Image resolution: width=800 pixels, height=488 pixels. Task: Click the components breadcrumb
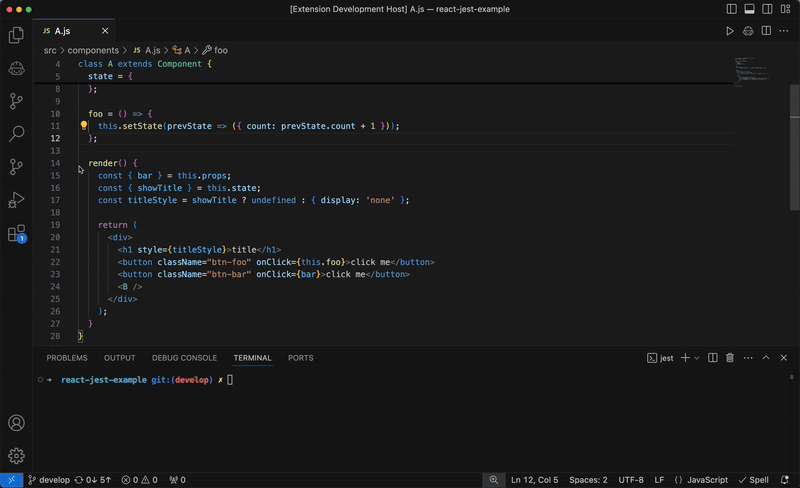[x=93, y=50]
